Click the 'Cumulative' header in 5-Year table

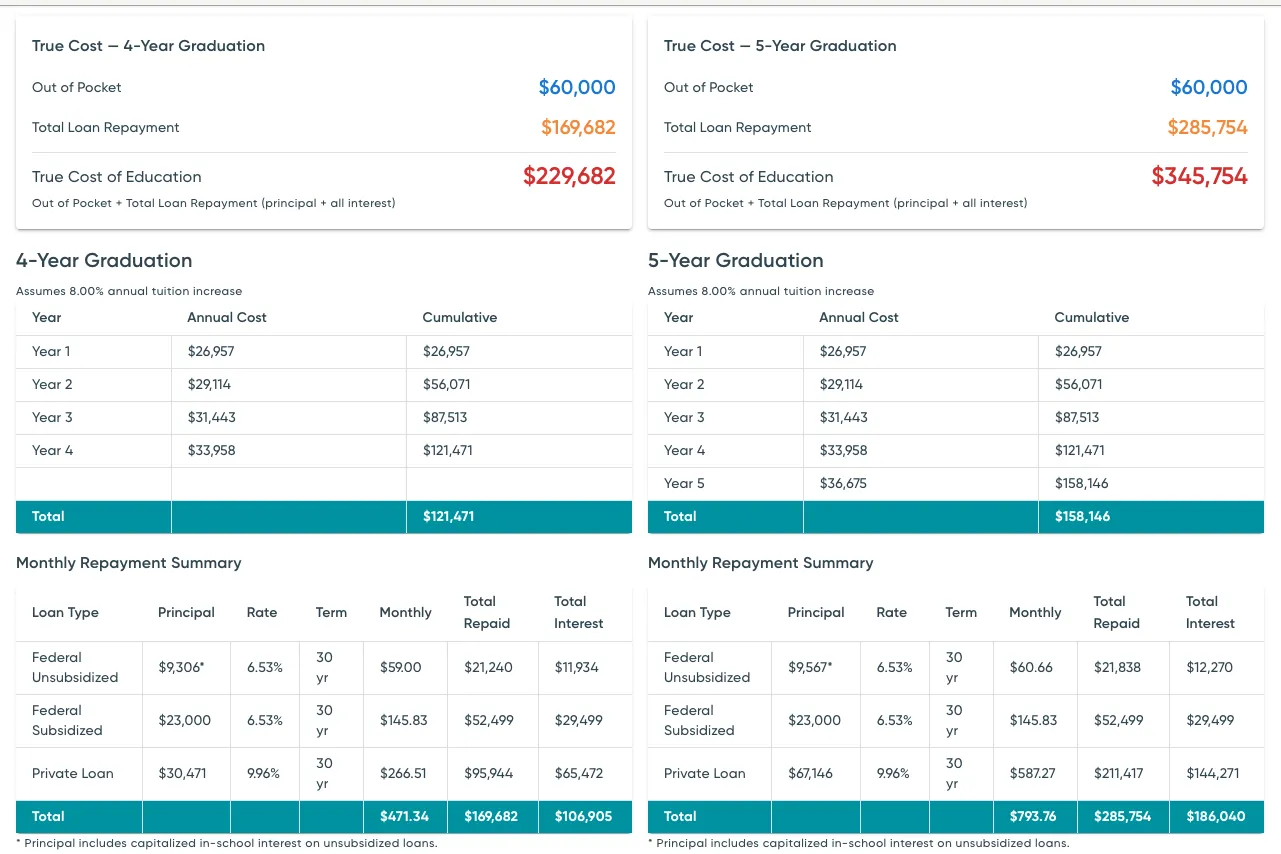(x=1092, y=318)
